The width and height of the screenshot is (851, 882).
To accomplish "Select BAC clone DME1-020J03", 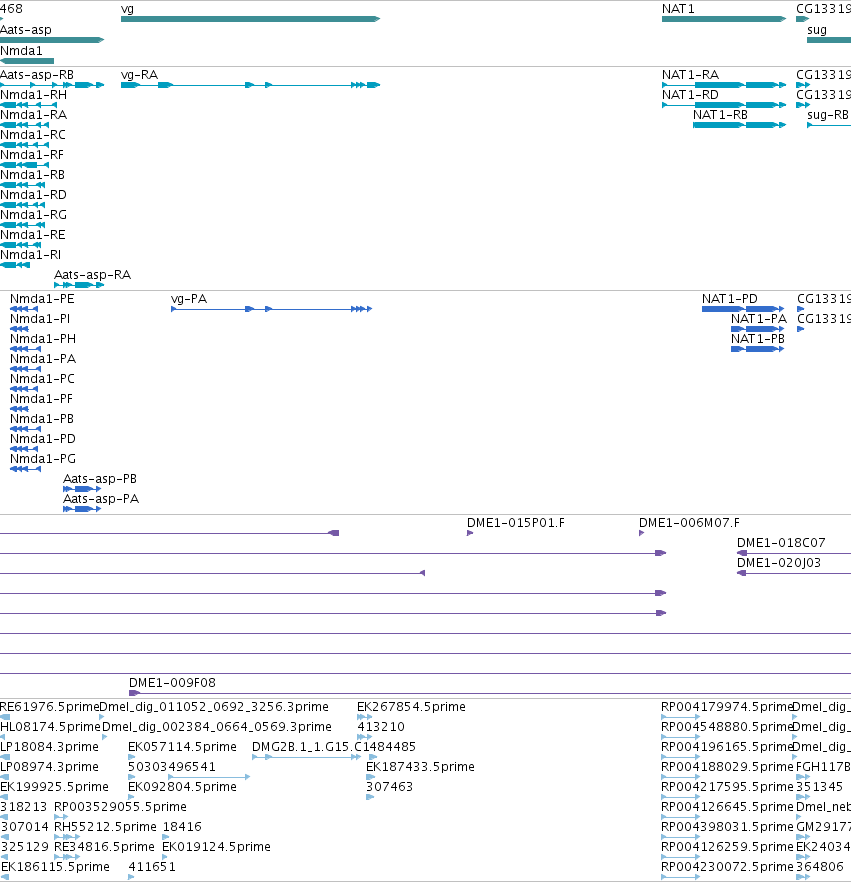I will (x=779, y=563).
